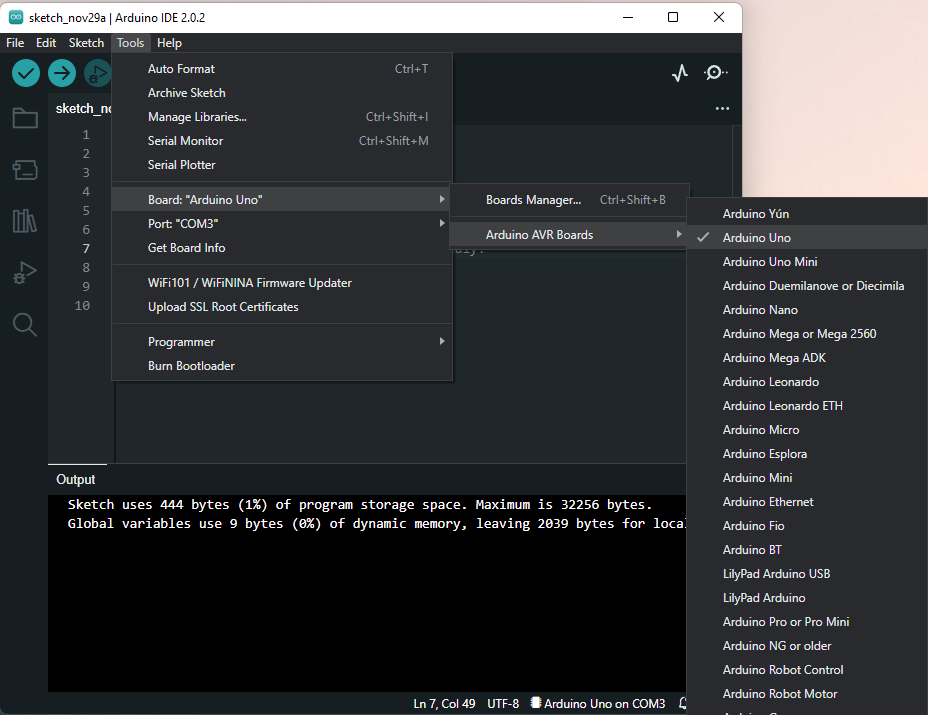
Task: Select the Arduino Mega ADK board
Action: 807,358
